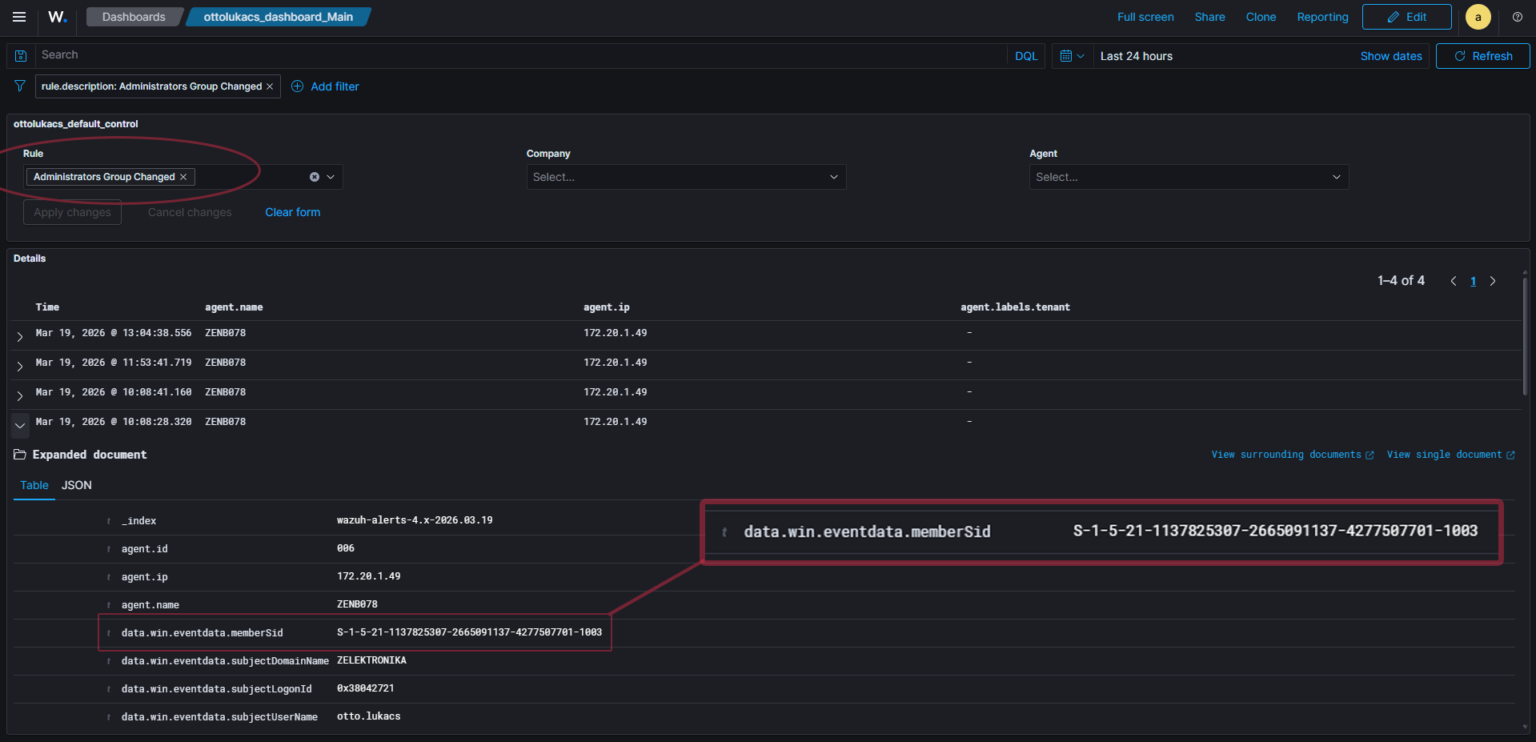Image resolution: width=1536 pixels, height=742 pixels.
Task: Clear the Rule selection with the circle x
Action: [x=314, y=177]
